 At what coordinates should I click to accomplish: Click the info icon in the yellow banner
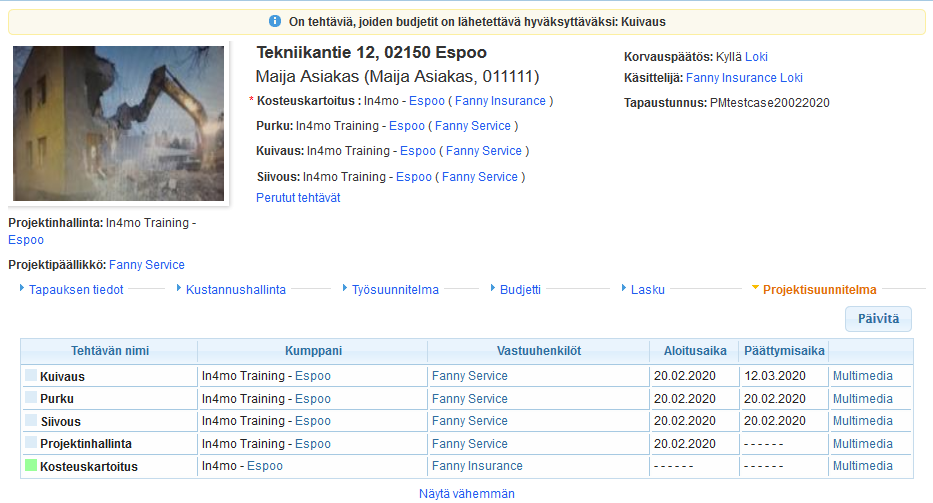tap(275, 21)
